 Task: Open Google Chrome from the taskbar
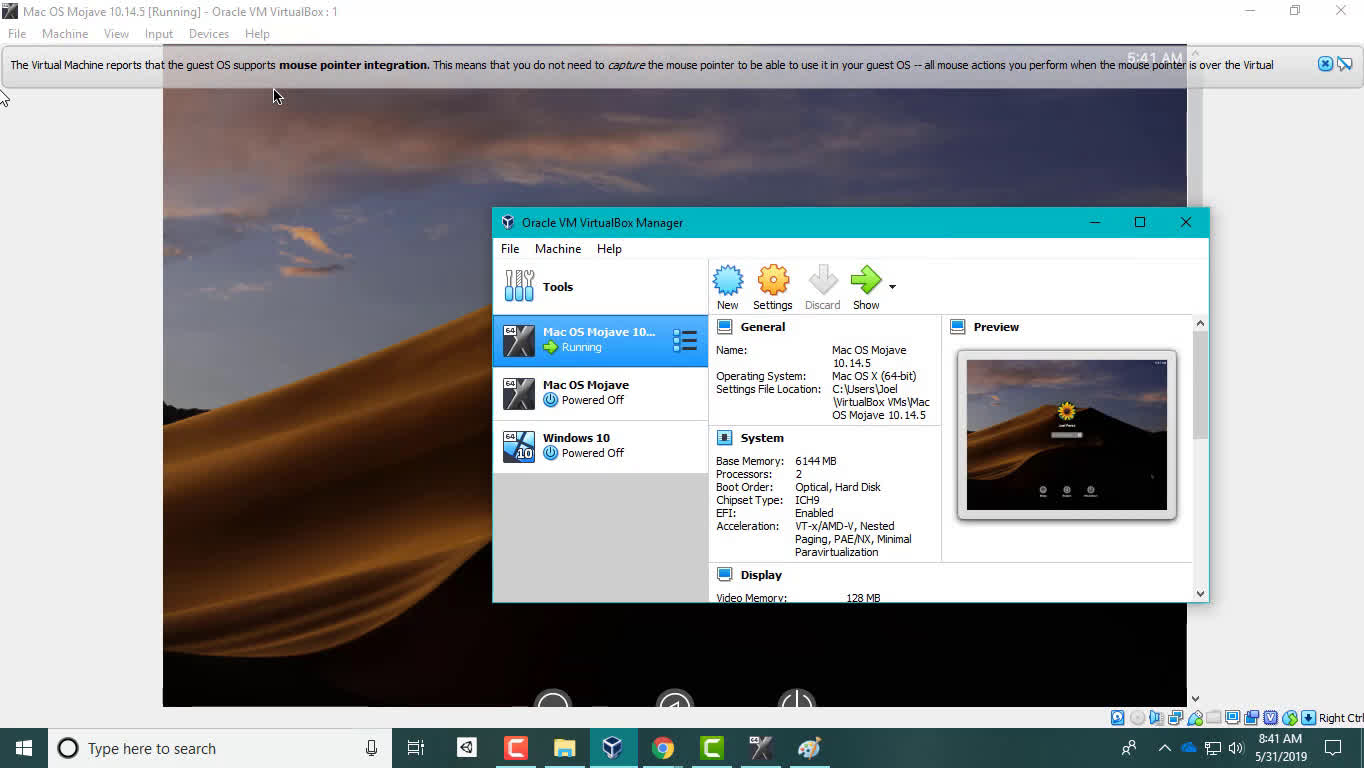coord(662,748)
